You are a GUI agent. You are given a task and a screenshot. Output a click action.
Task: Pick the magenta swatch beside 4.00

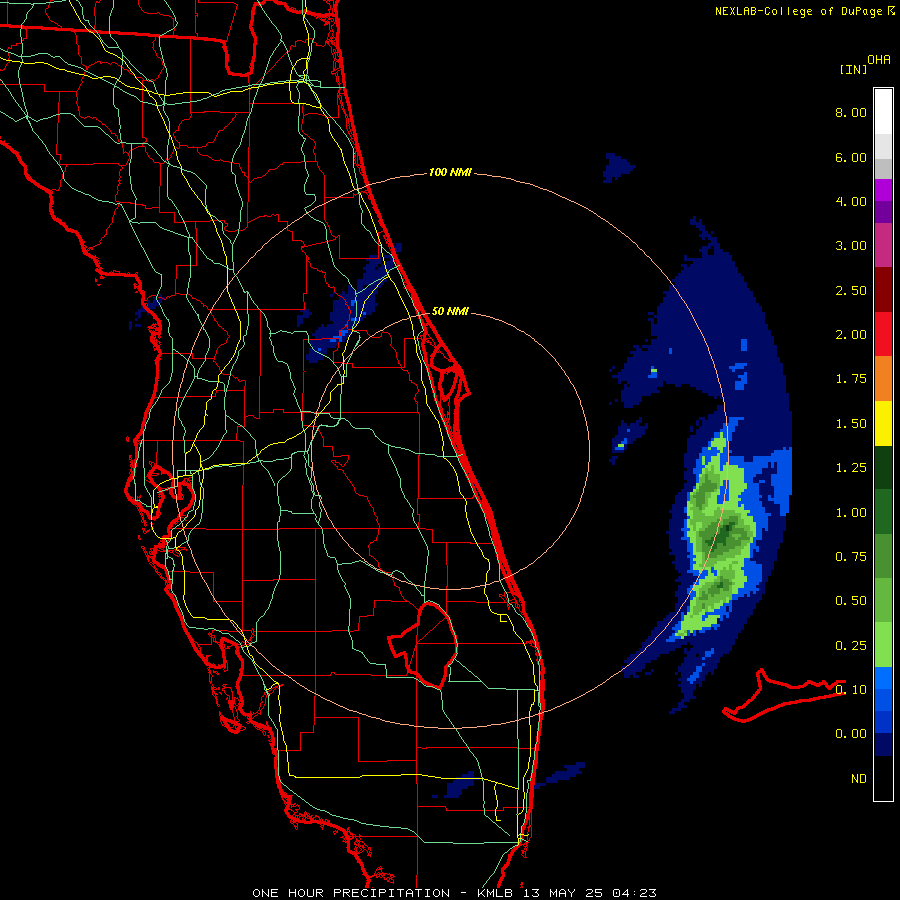883,191
